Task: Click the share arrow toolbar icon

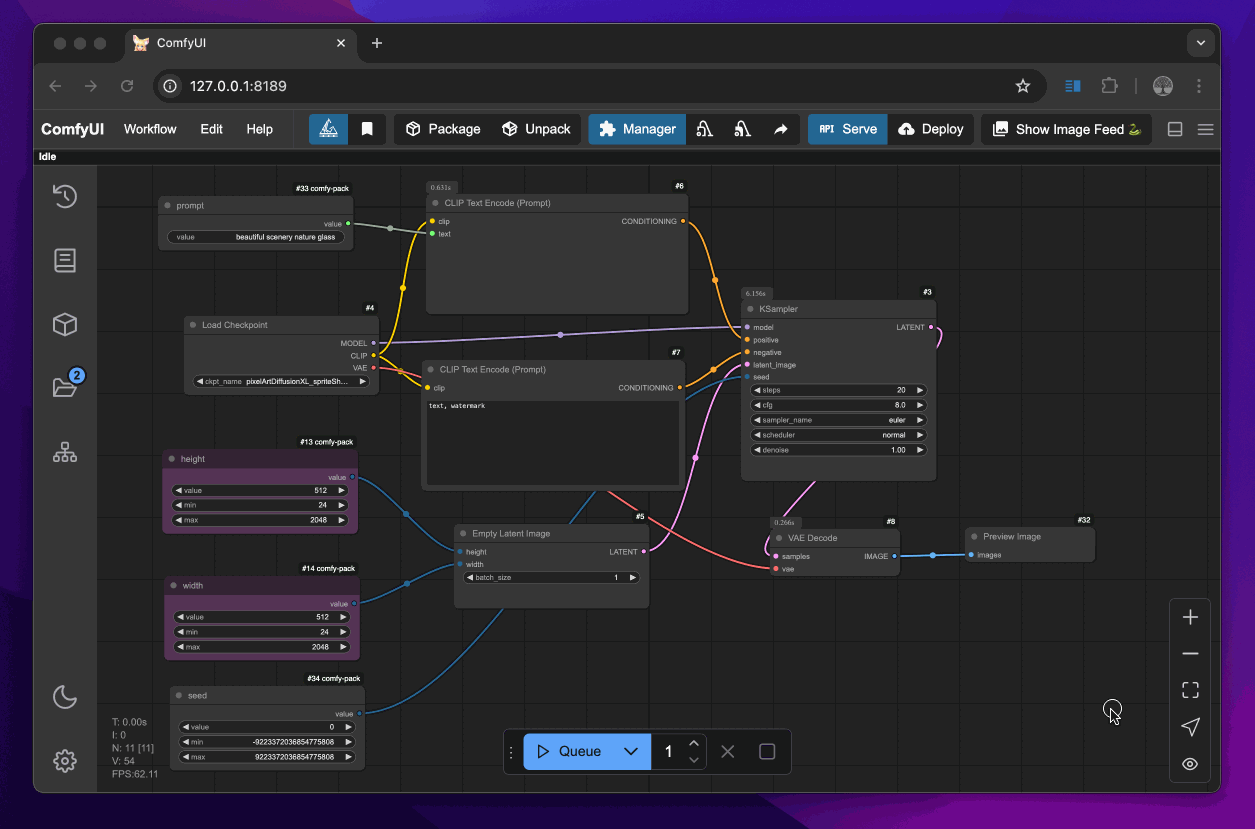Action: tap(781, 129)
